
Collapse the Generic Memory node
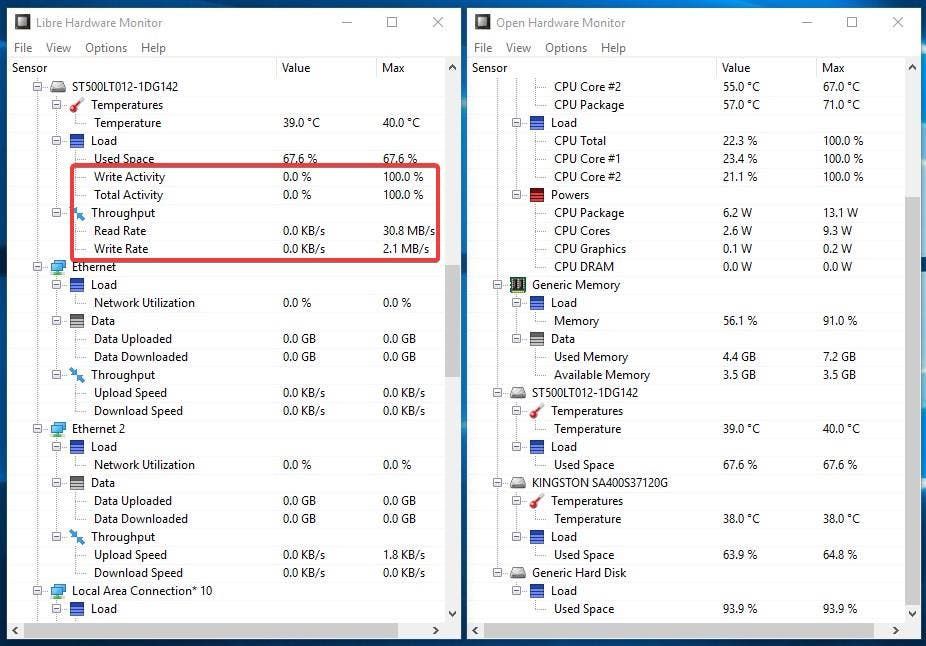click(497, 285)
